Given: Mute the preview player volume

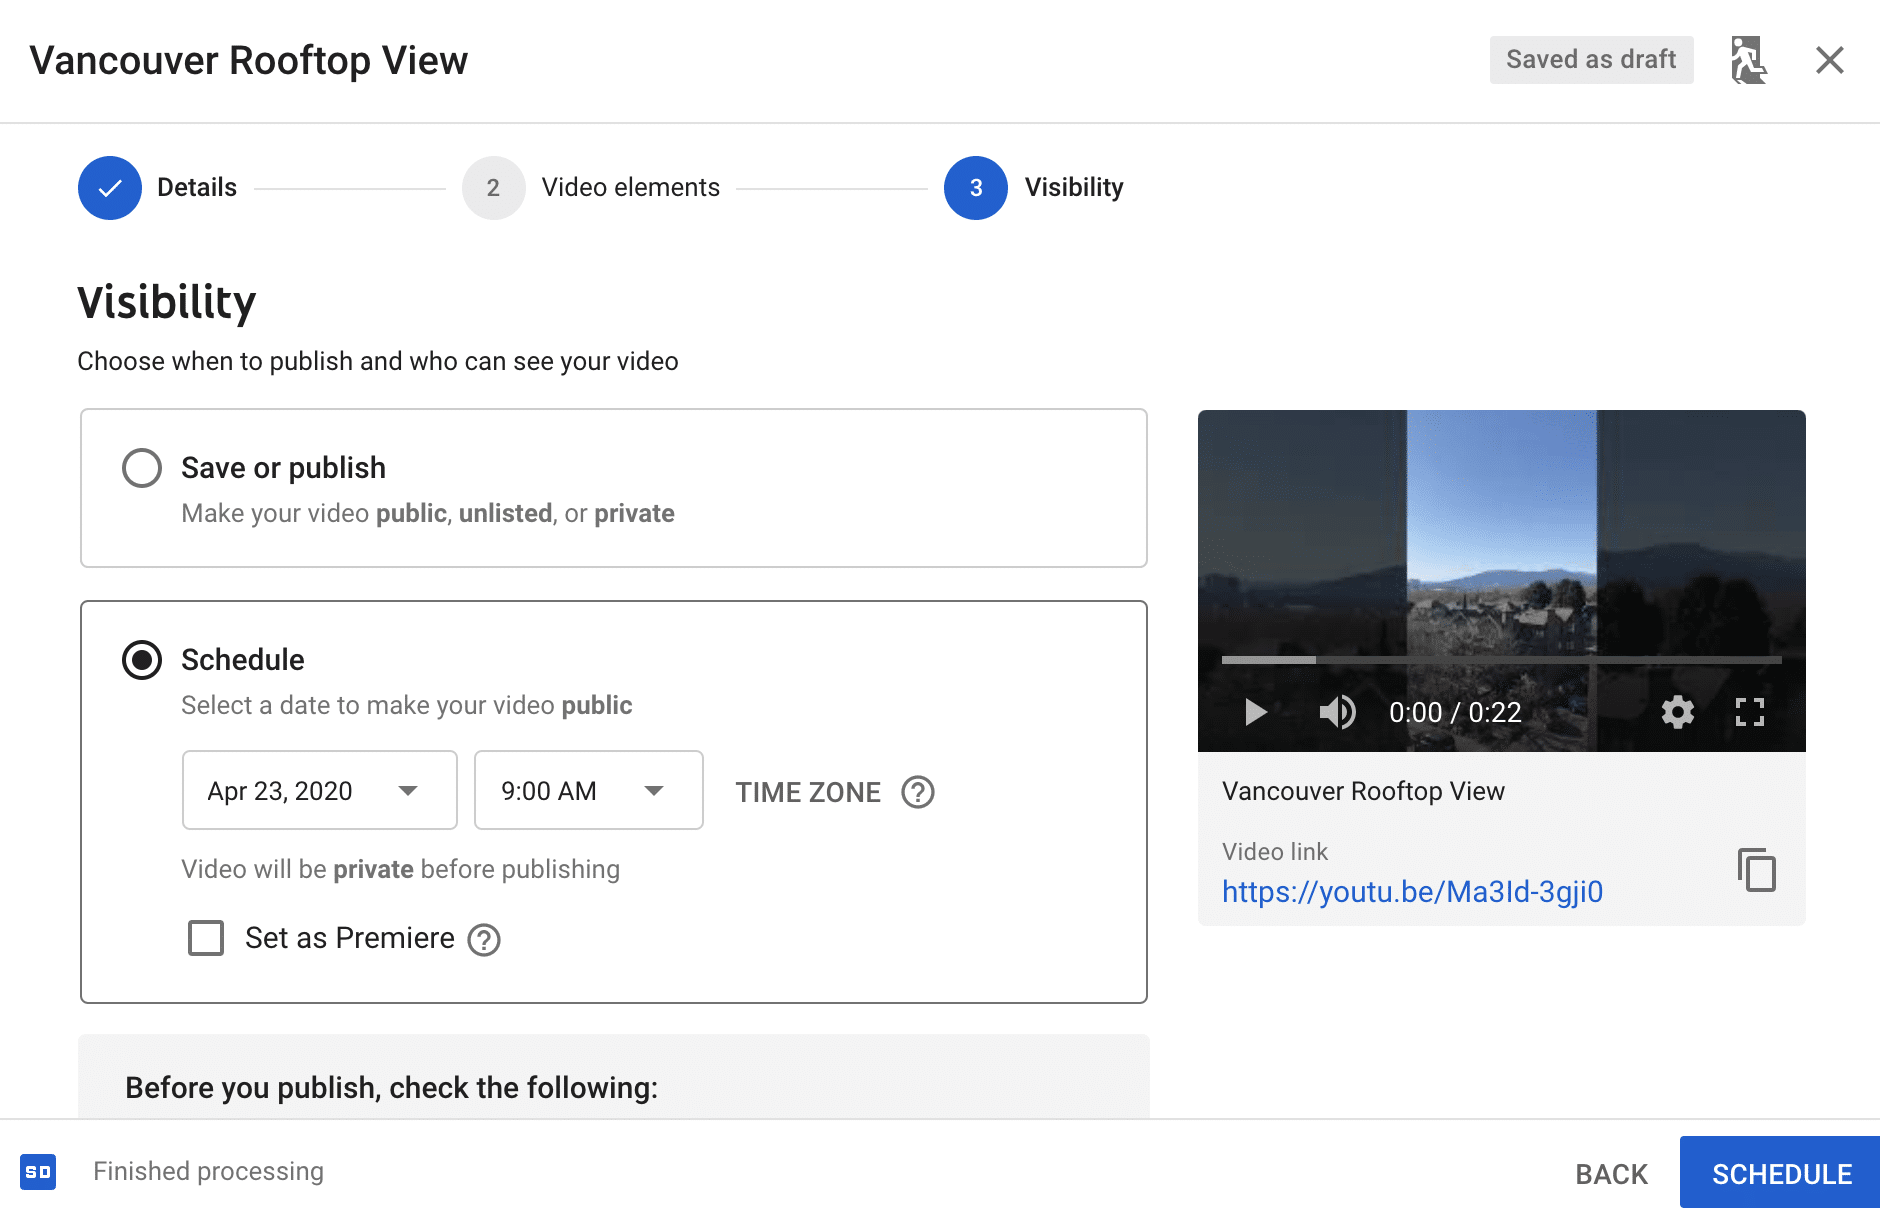Looking at the screenshot, I should tap(1338, 712).
